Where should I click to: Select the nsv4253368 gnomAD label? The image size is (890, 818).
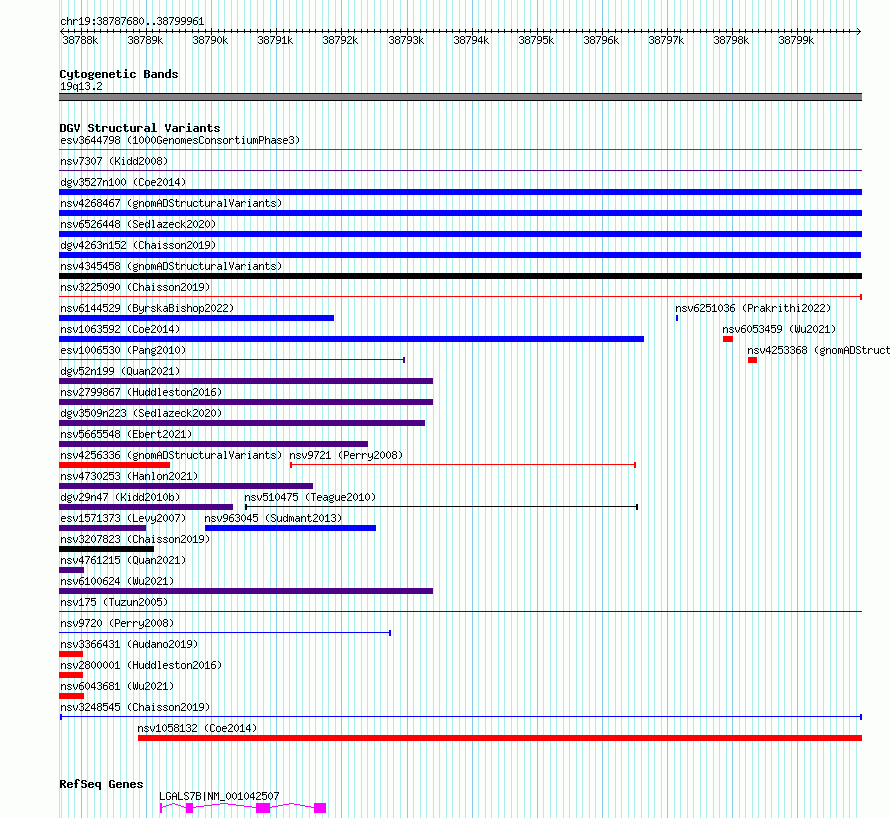click(818, 350)
